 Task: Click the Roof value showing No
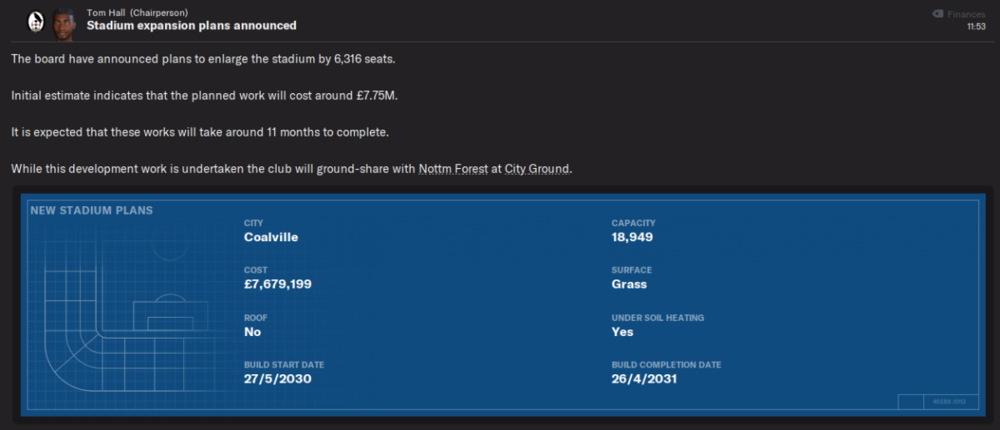pyautogui.click(x=253, y=332)
